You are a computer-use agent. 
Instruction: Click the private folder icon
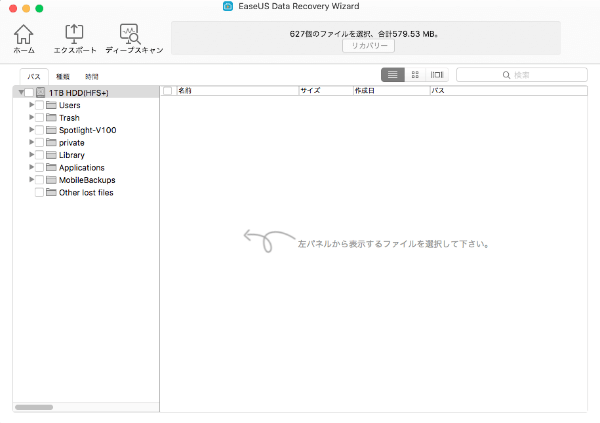(x=51, y=142)
